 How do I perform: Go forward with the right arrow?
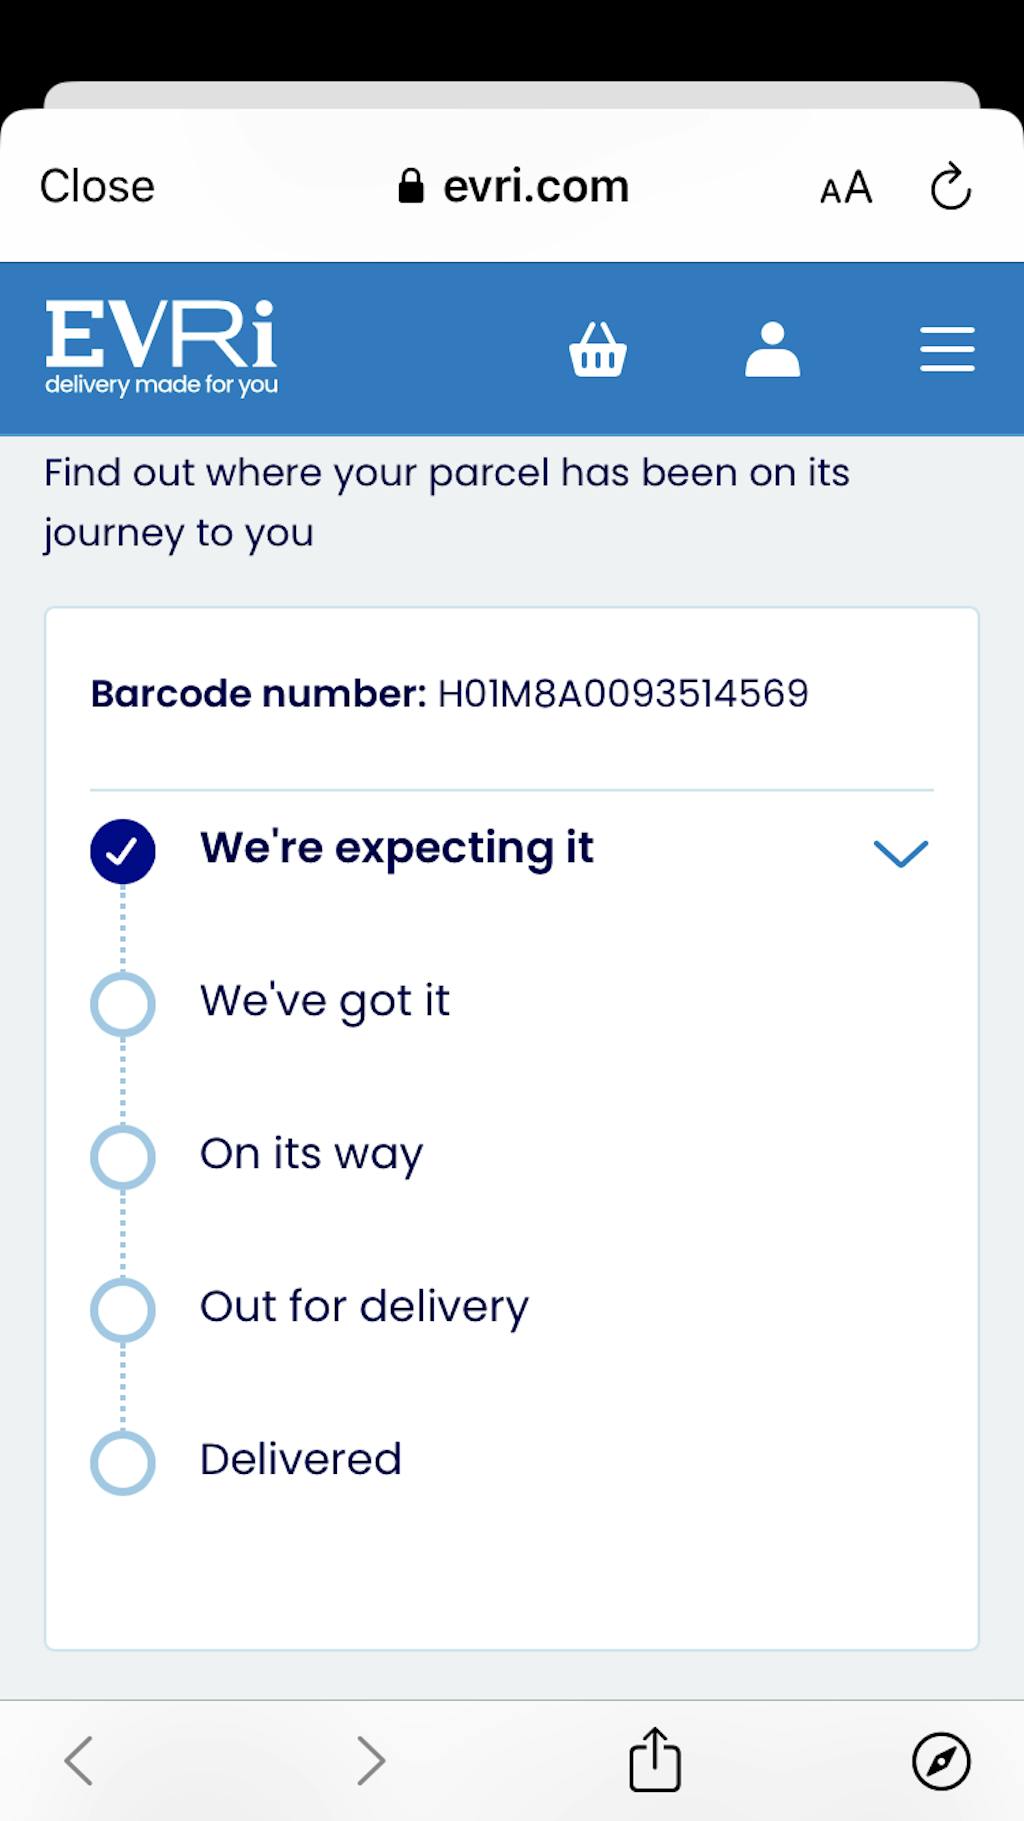point(371,1760)
